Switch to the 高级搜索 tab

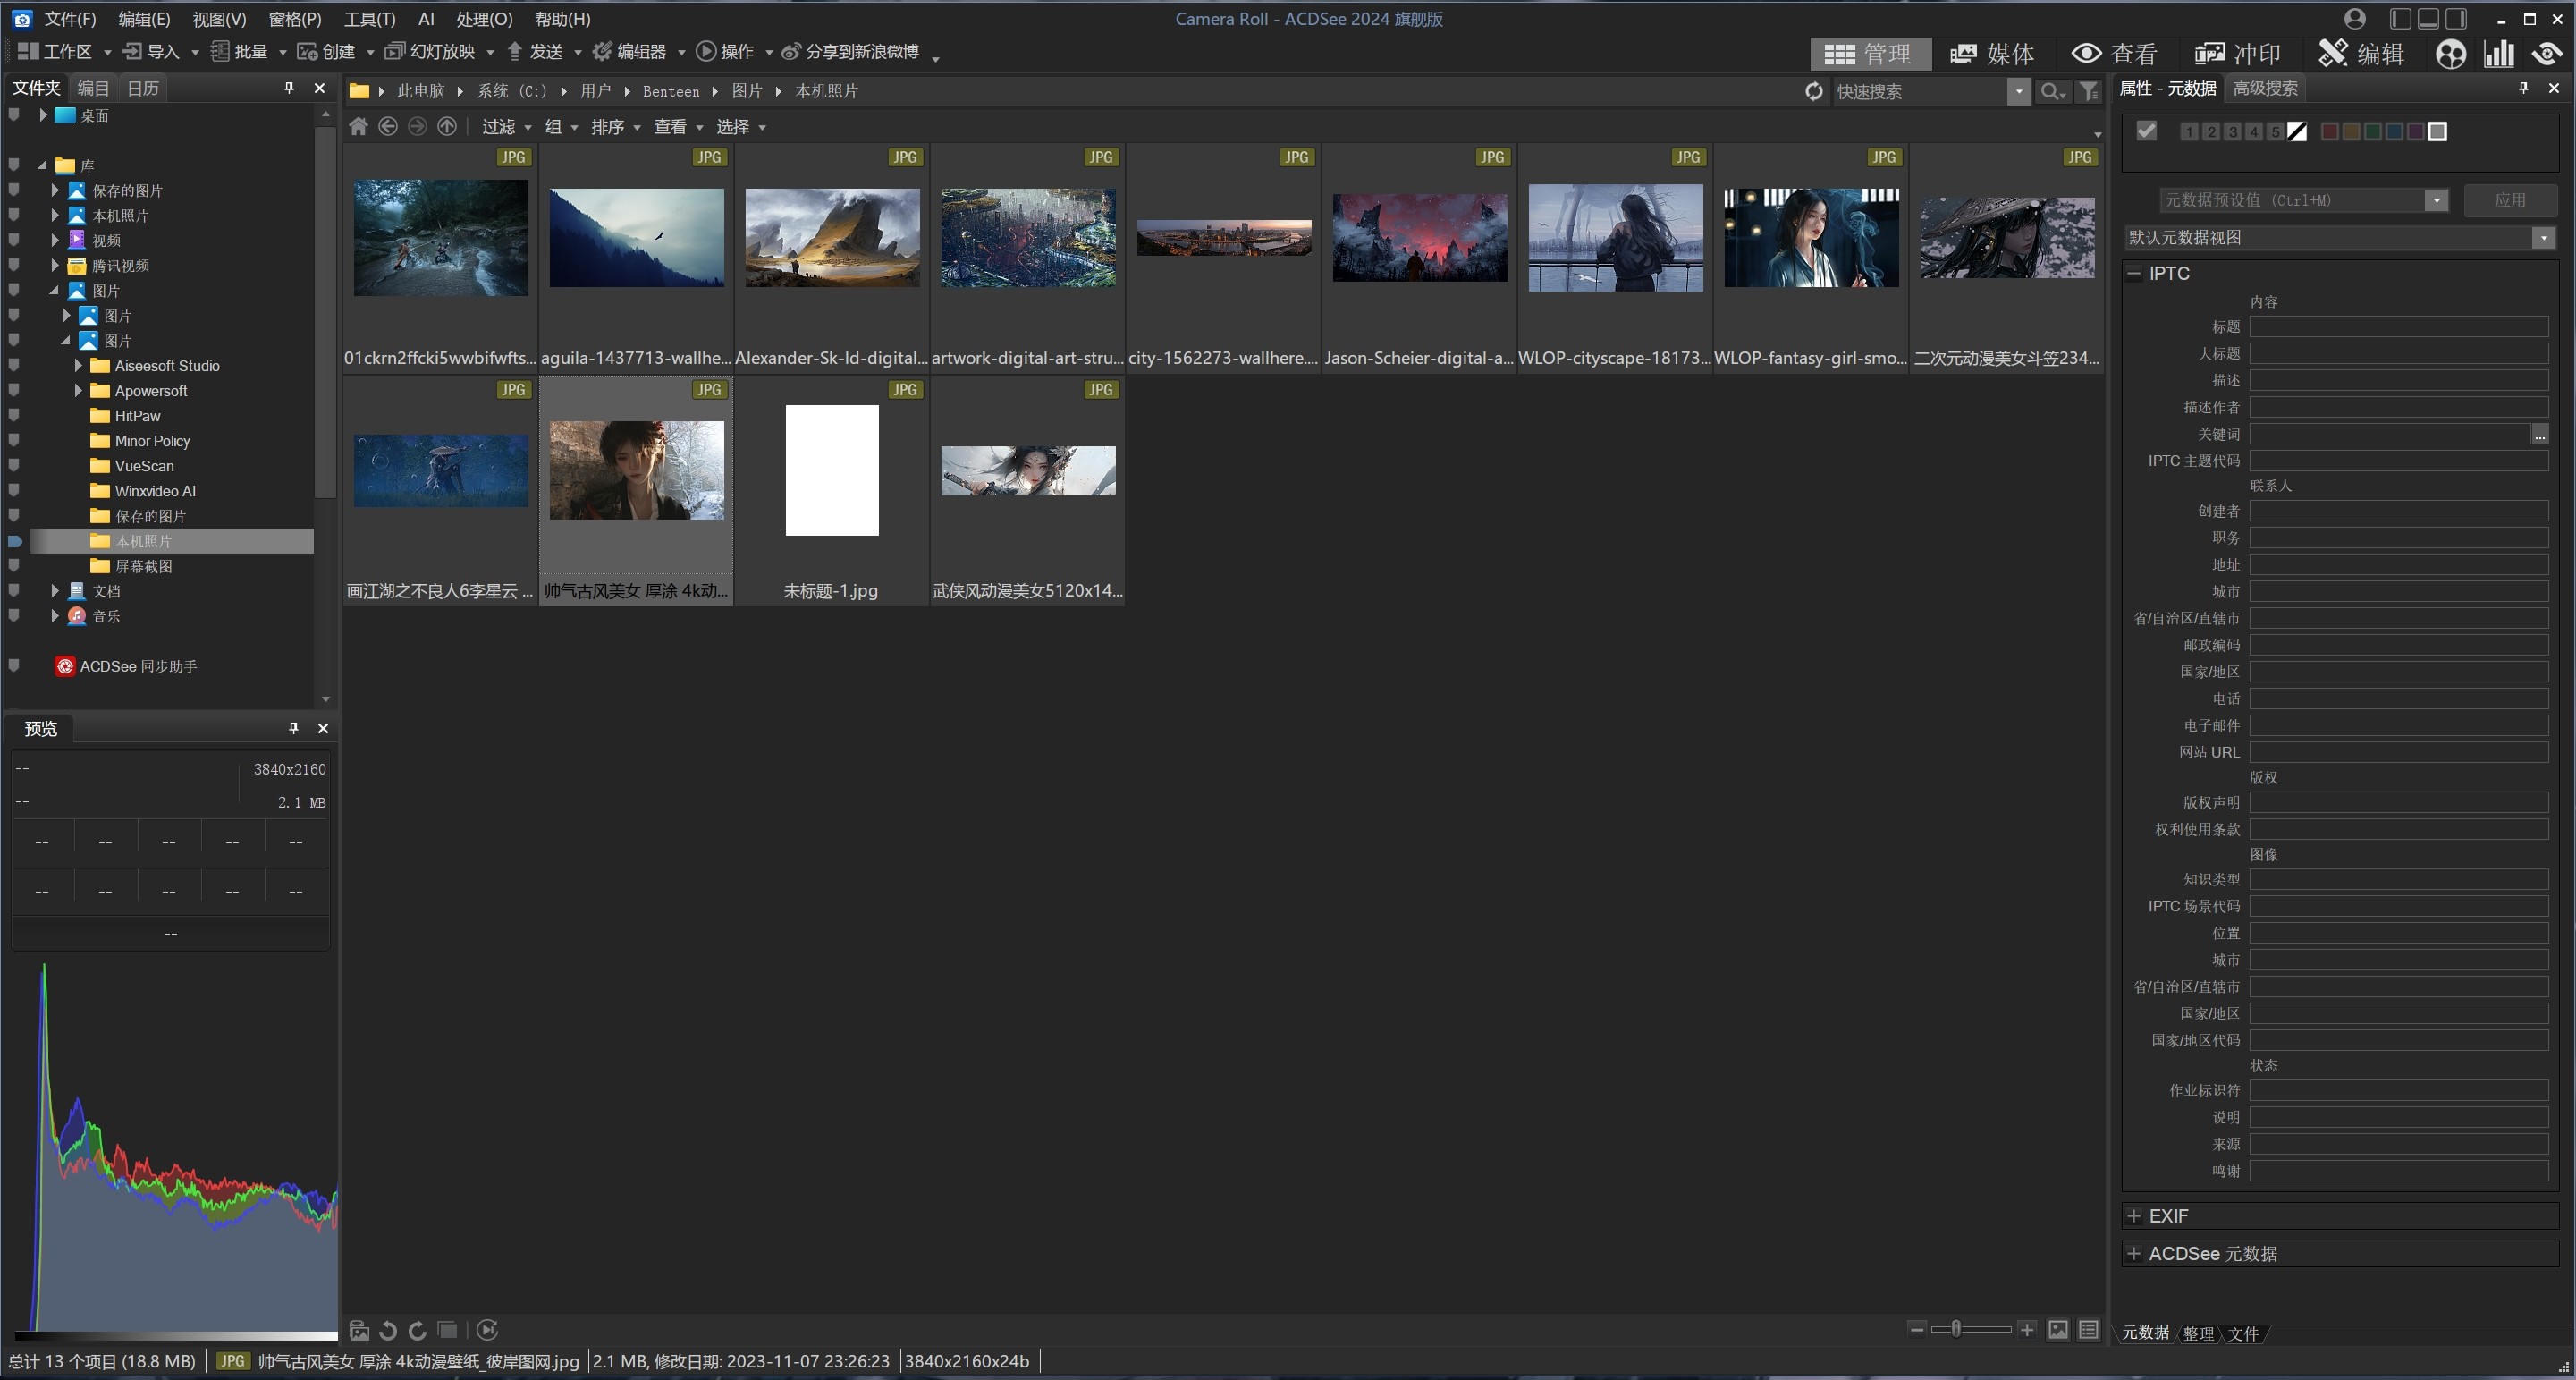(x=2265, y=88)
